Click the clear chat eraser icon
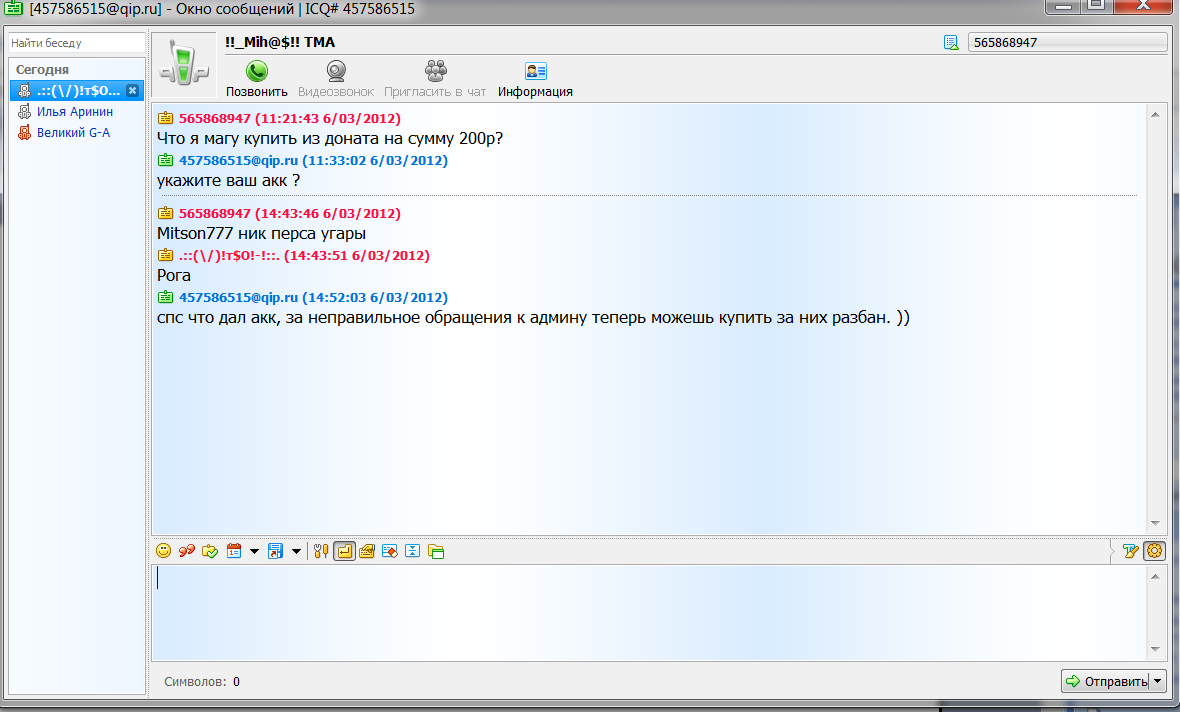The width and height of the screenshot is (1180, 712). tap(390, 551)
